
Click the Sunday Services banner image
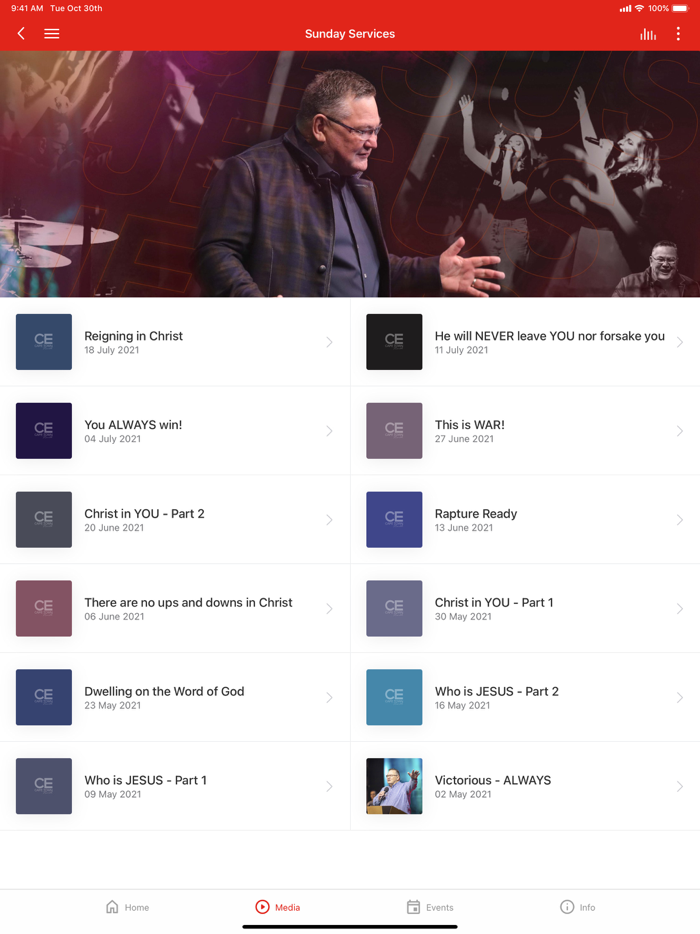coord(350,174)
